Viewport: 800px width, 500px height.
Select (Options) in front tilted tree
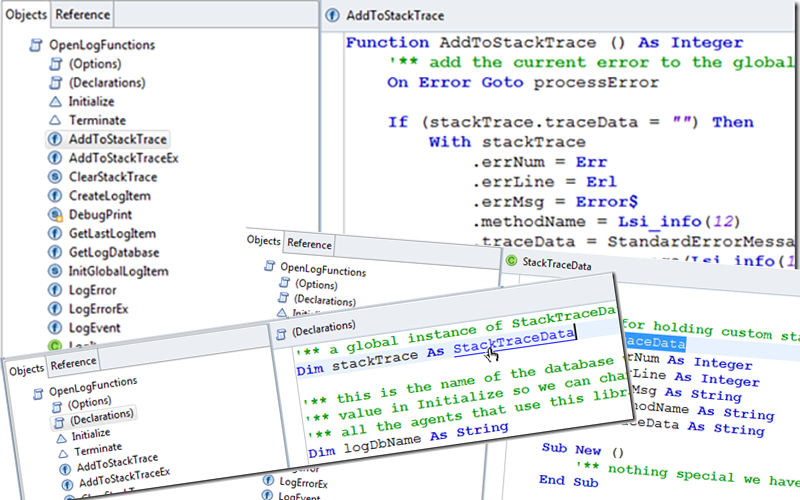(x=89, y=404)
